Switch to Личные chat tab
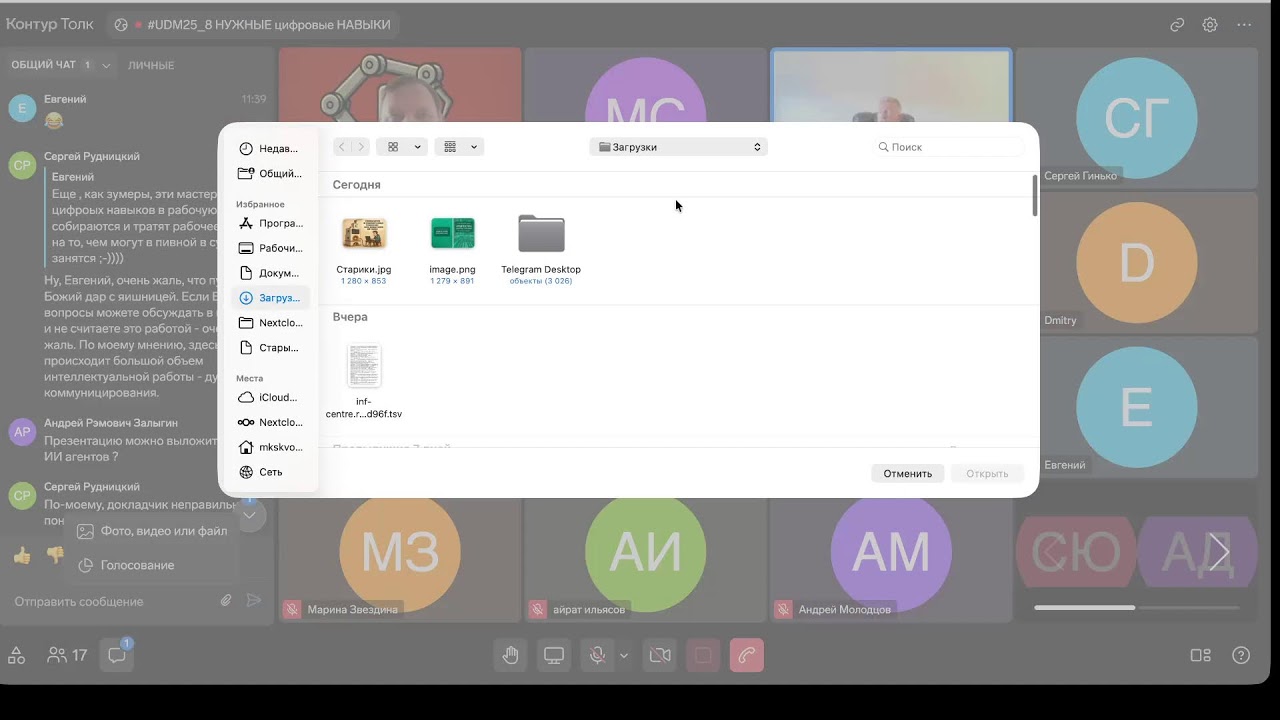Image resolution: width=1280 pixels, height=720 pixels. 151,65
